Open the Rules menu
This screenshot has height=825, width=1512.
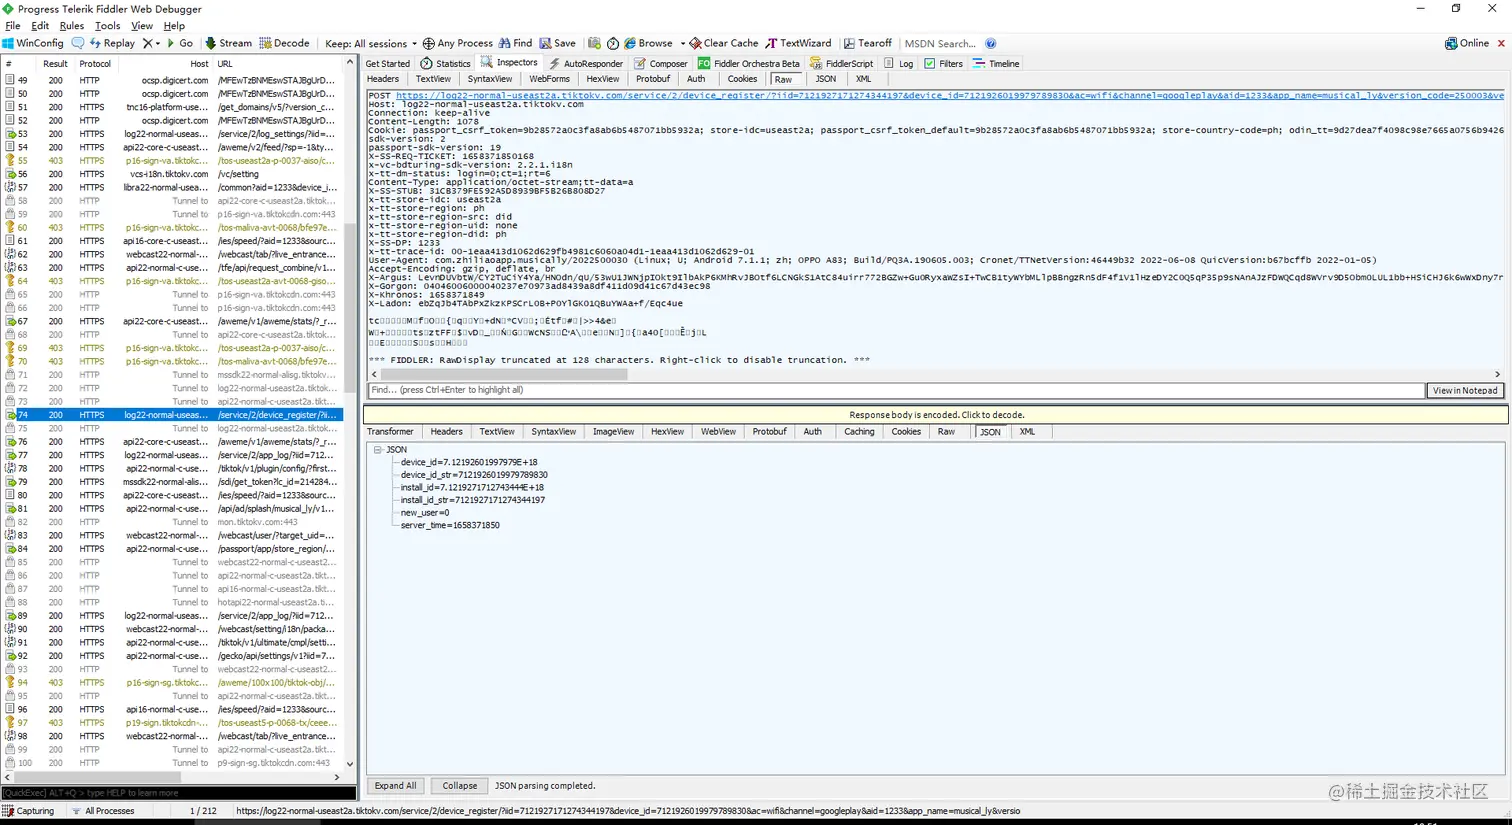tap(71, 26)
